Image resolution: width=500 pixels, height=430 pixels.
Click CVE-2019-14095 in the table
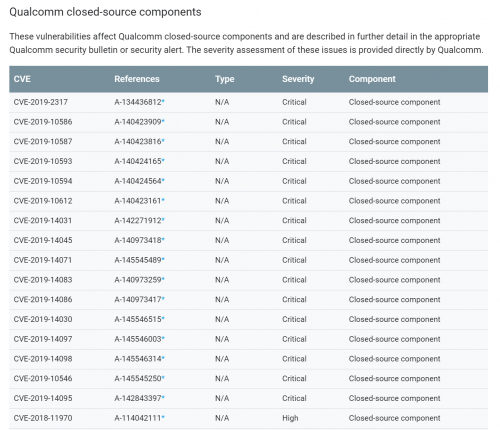point(43,398)
